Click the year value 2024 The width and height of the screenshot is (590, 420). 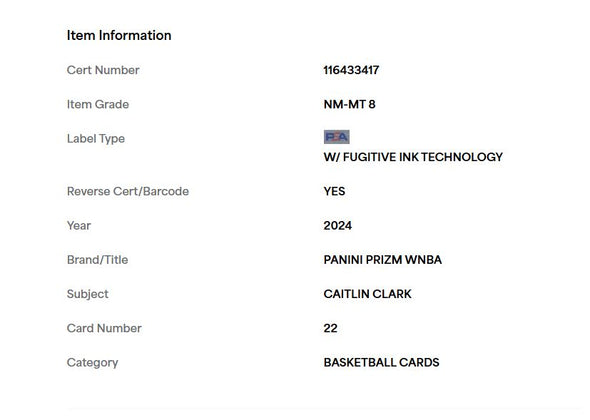tap(338, 225)
